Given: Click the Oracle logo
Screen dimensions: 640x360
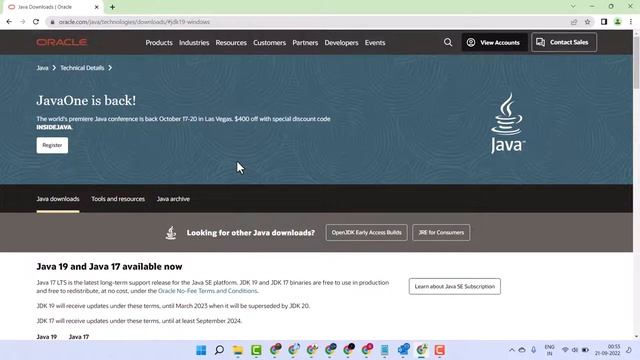Looking at the screenshot, I should pos(62,42).
